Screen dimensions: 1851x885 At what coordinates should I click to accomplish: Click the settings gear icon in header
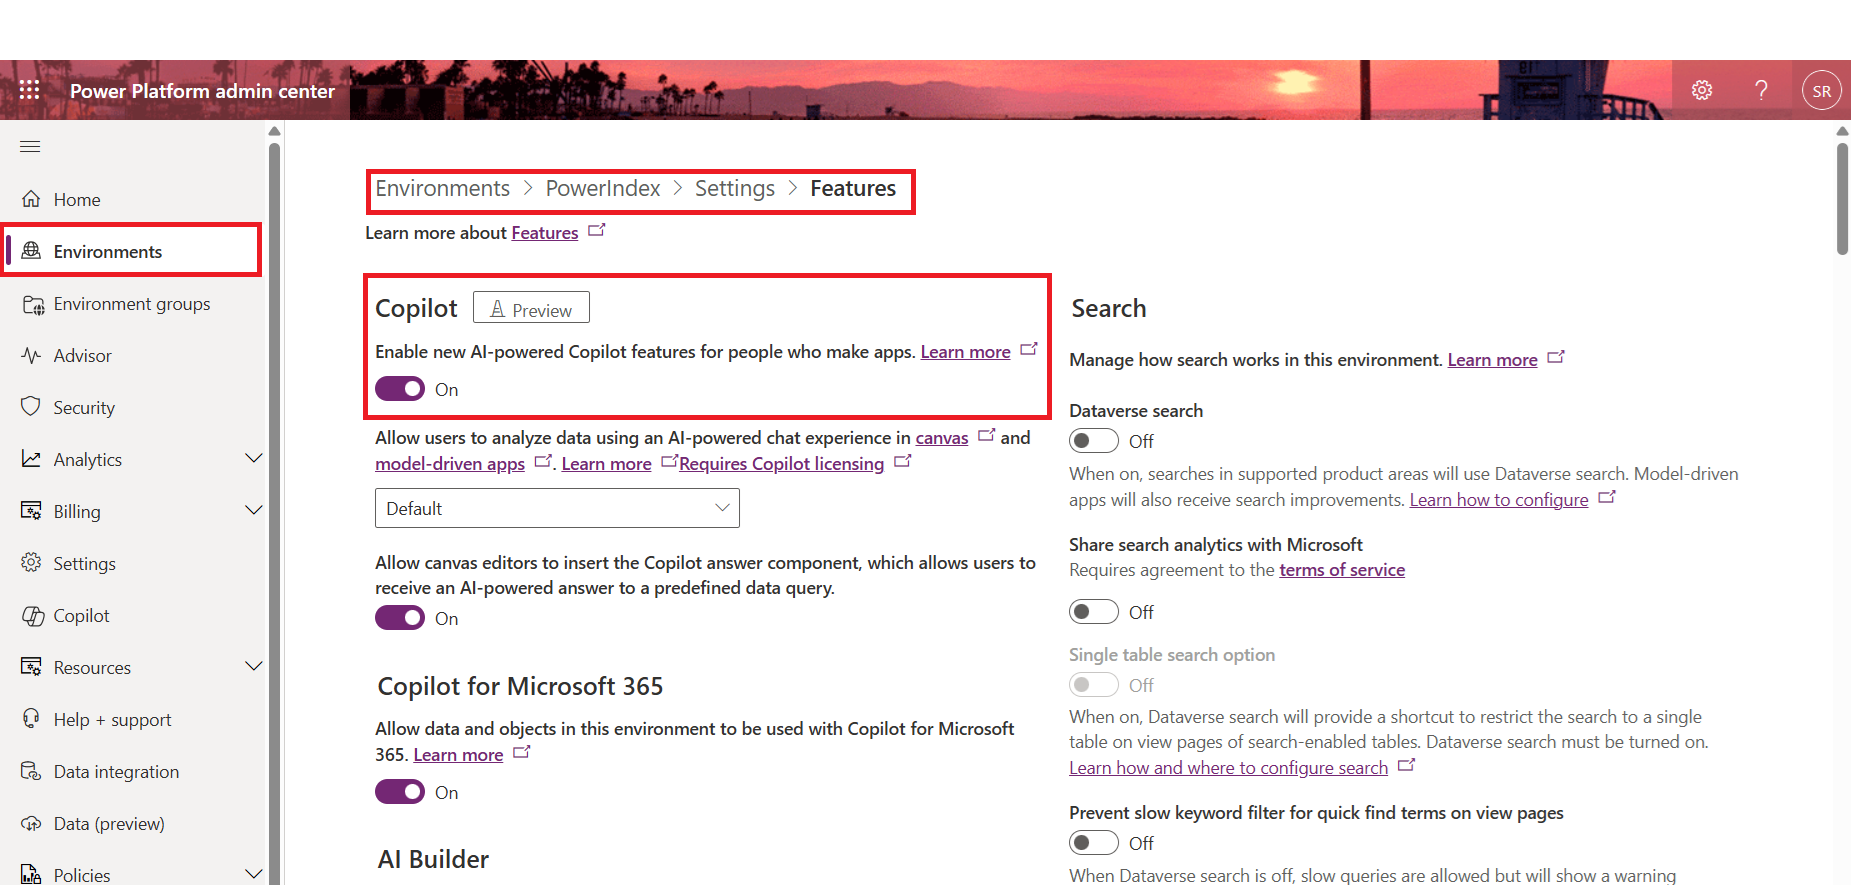point(1701,90)
